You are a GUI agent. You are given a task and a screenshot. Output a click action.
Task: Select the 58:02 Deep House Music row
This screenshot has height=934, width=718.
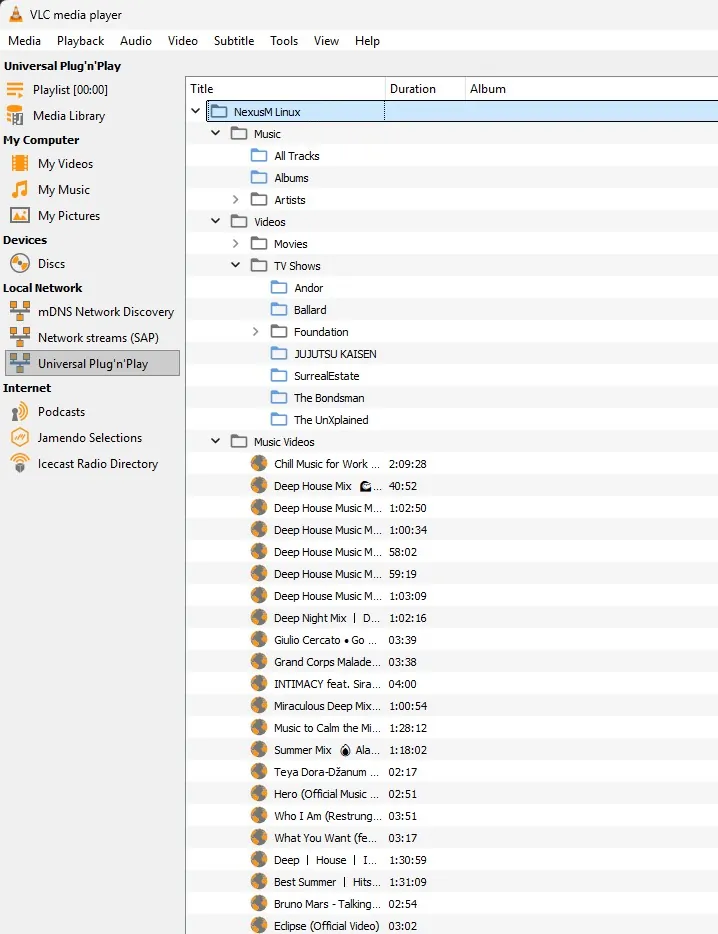452,552
